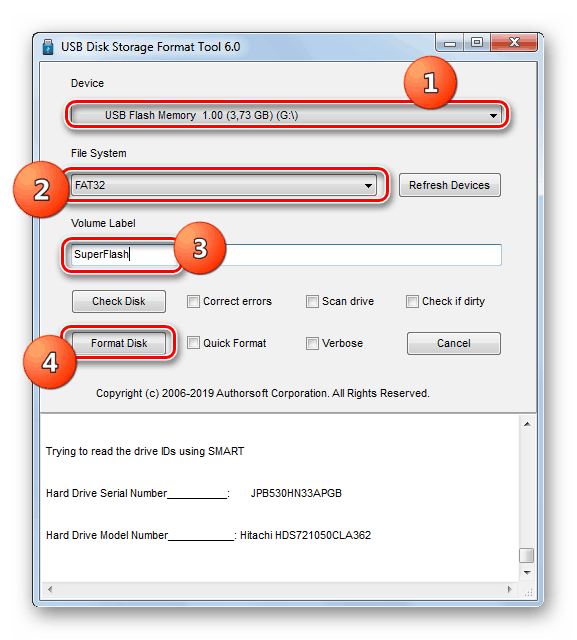Maximize the Format Tool window
The height and width of the screenshot is (640, 577).
(477, 42)
